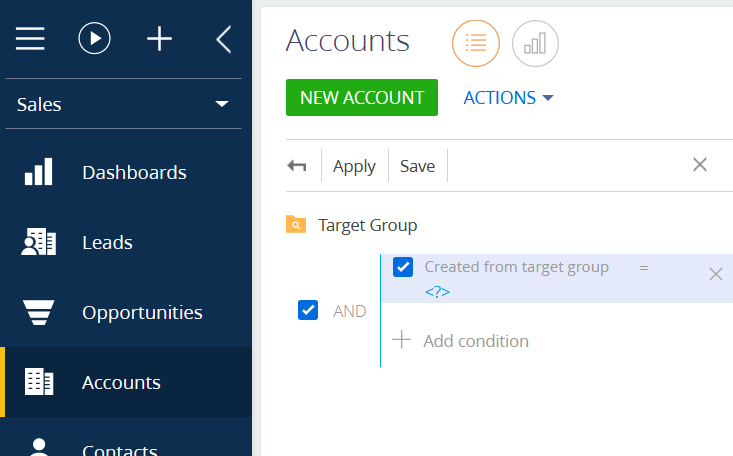
Task: Click the quick add plus icon
Action: point(159,38)
